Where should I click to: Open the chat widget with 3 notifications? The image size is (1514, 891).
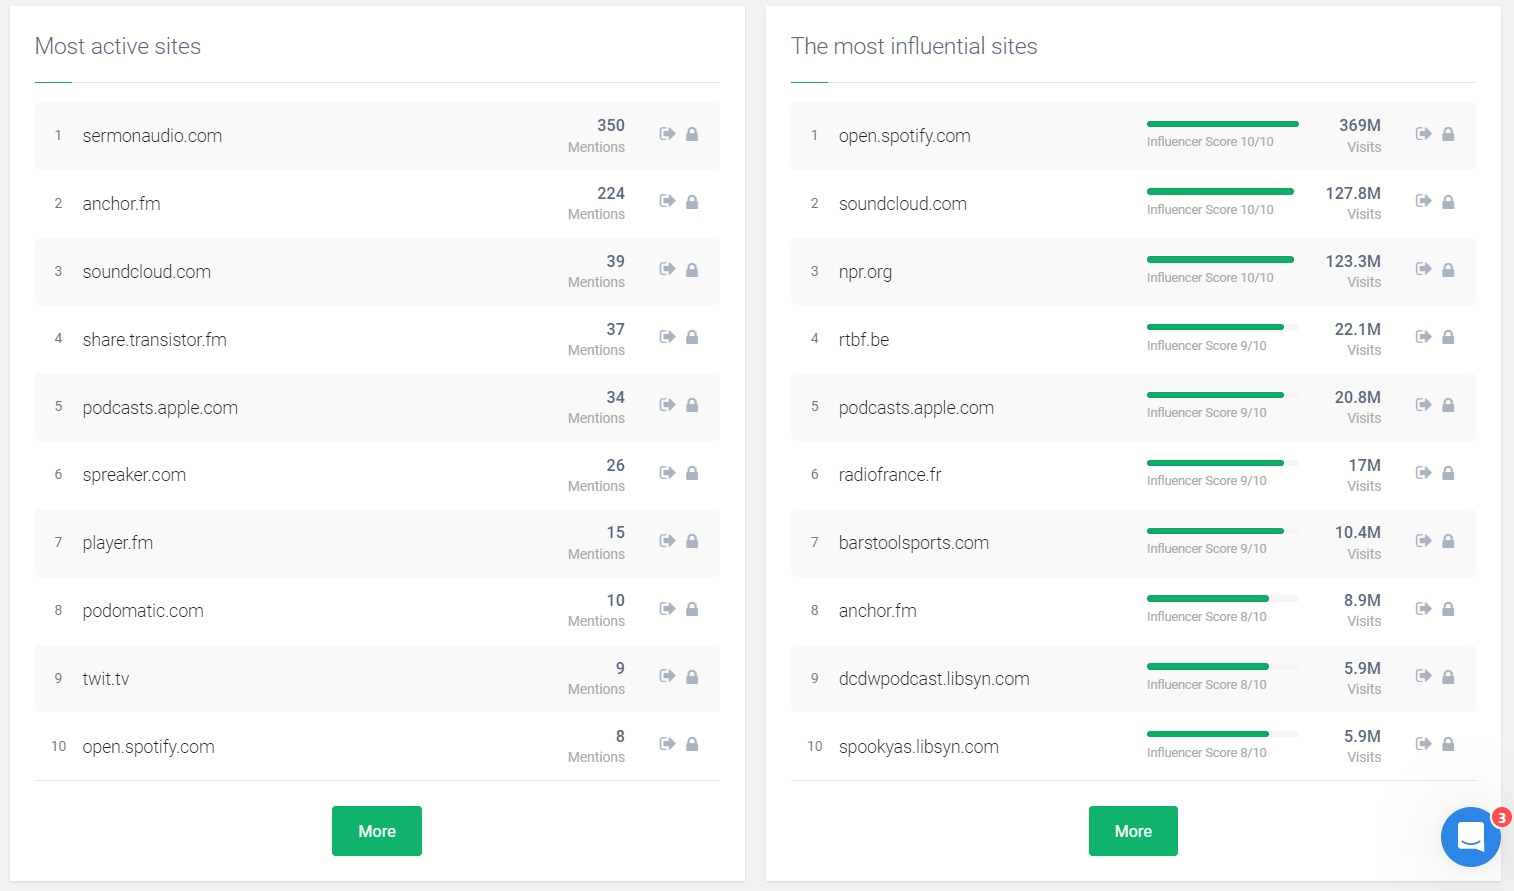[1470, 836]
